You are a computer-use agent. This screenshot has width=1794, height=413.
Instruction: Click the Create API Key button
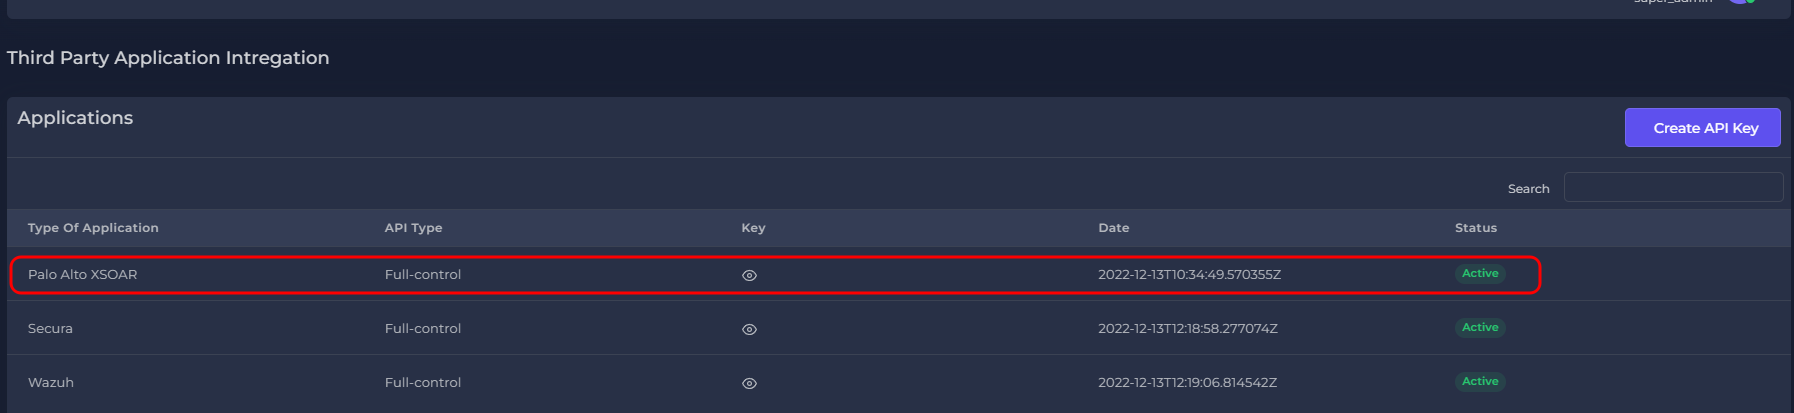pos(1702,128)
